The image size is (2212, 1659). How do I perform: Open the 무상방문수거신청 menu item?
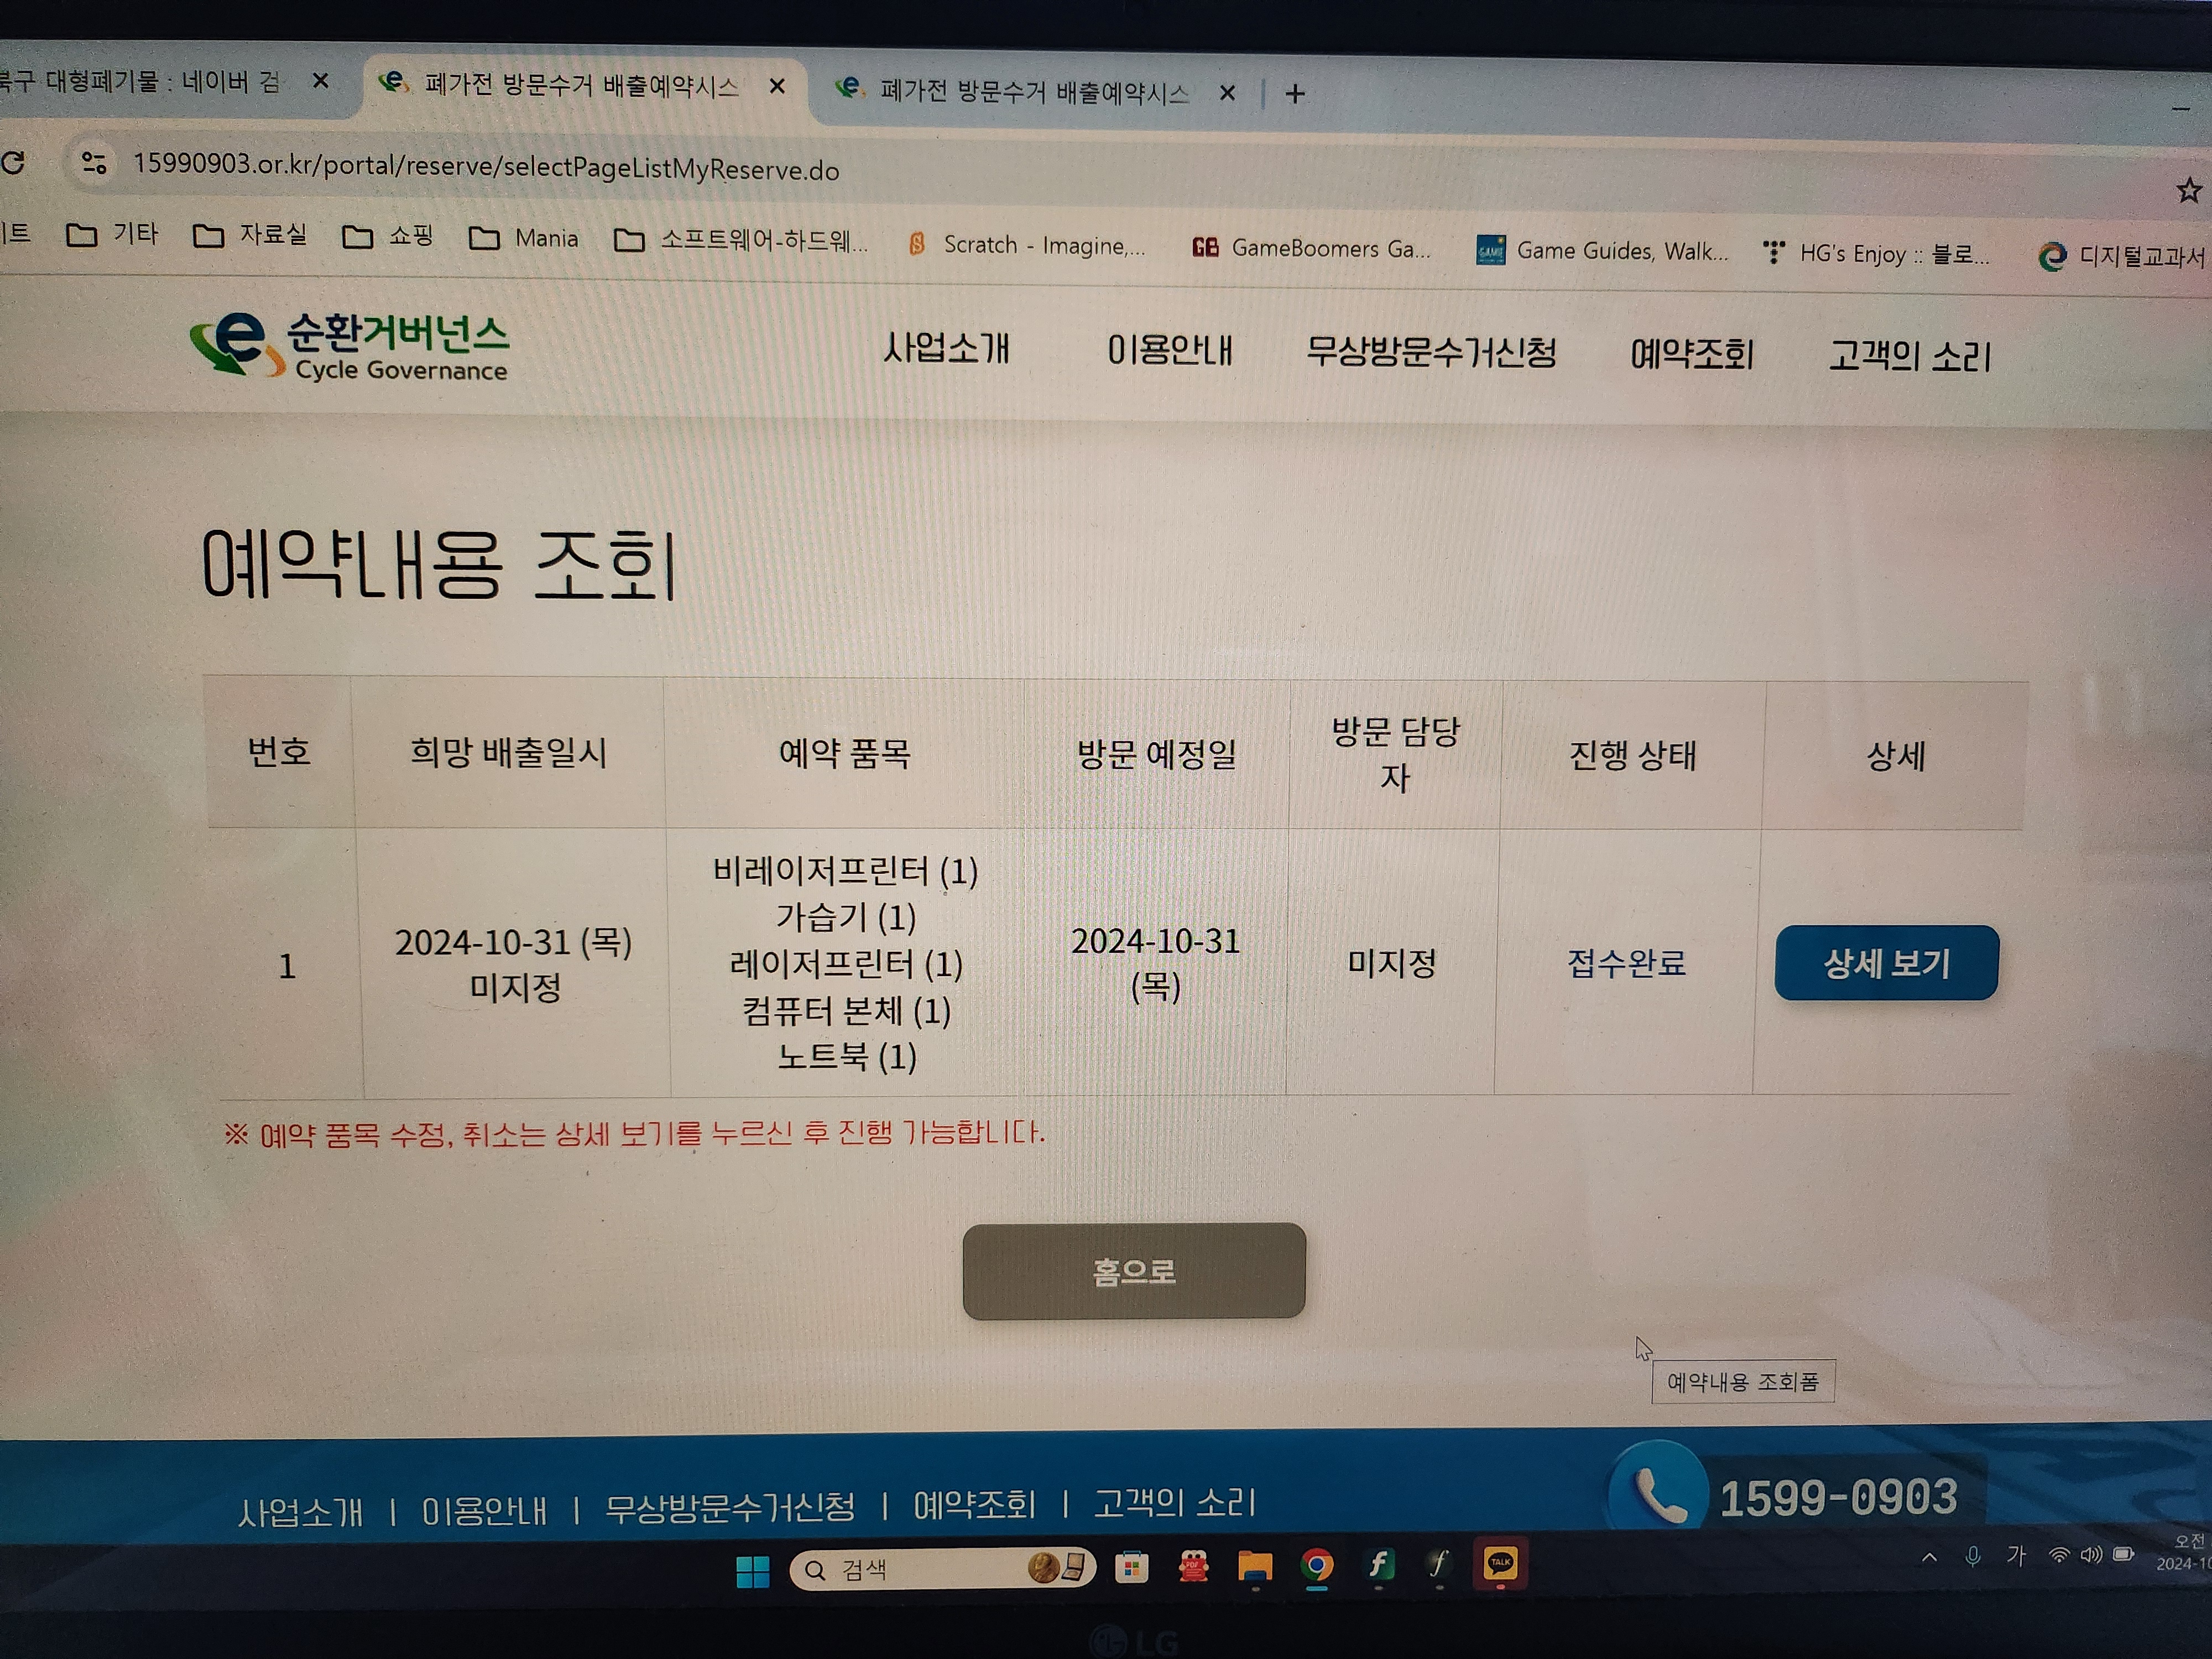1431,352
